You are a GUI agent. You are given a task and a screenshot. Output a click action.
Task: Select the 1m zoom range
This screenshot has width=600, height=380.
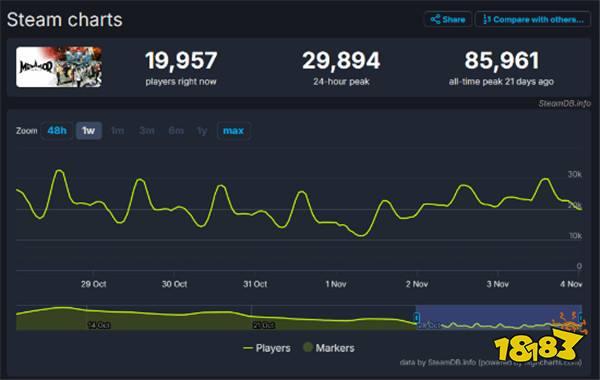tap(117, 131)
